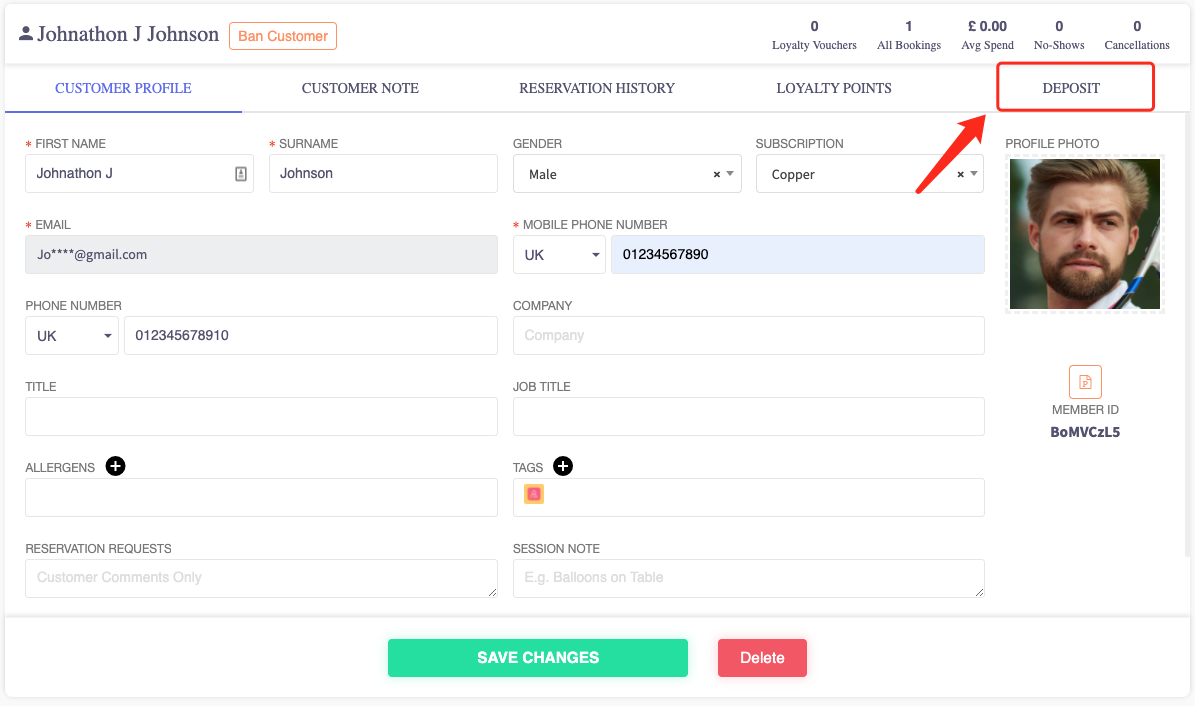Focus the Session Note textarea
Screen dimensions: 1195x706
[x=748, y=579]
